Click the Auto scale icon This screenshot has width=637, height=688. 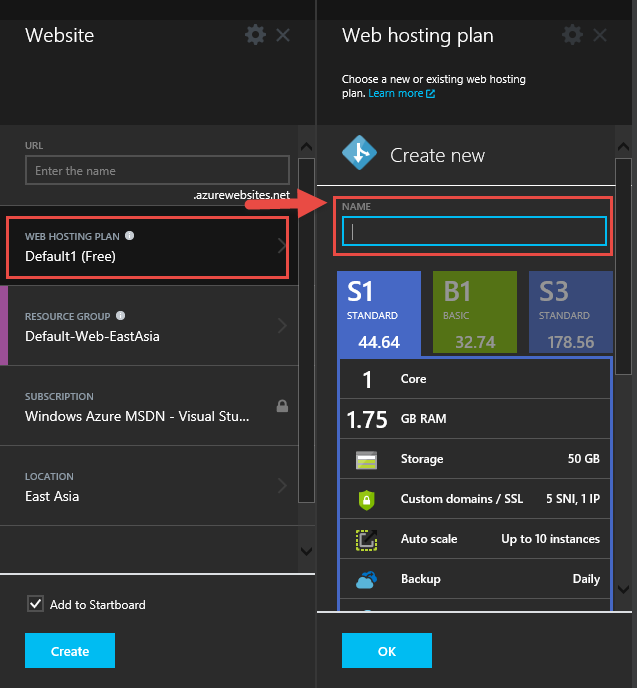coord(366,540)
